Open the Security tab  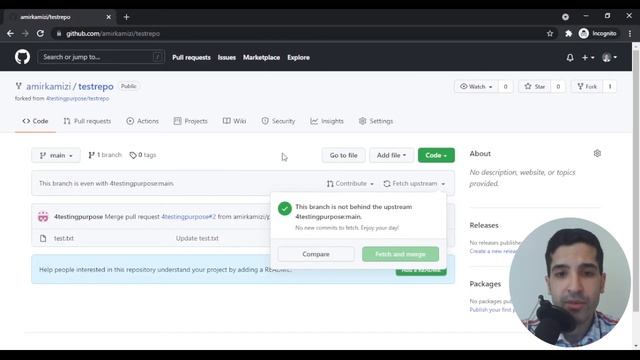click(x=278, y=121)
